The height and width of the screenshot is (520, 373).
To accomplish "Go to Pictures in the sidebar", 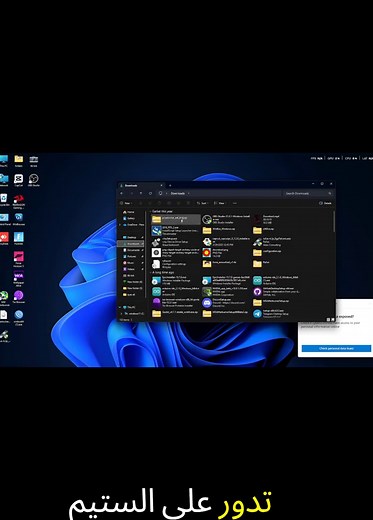I will [132, 256].
